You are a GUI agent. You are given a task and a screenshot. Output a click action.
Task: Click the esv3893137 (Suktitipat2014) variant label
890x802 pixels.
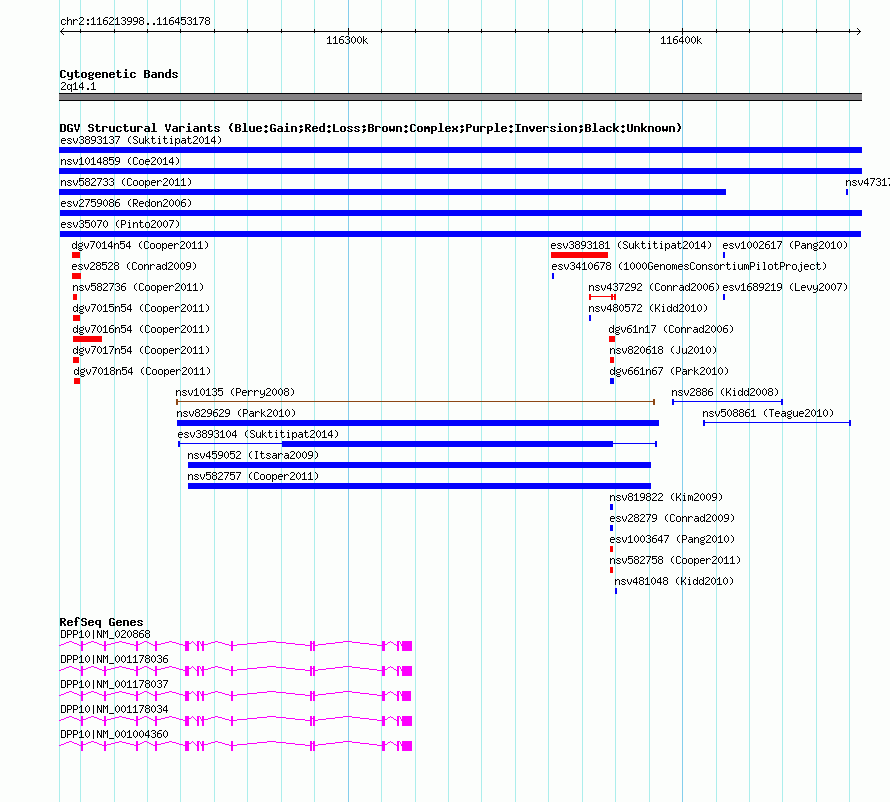pyautogui.click(x=141, y=140)
